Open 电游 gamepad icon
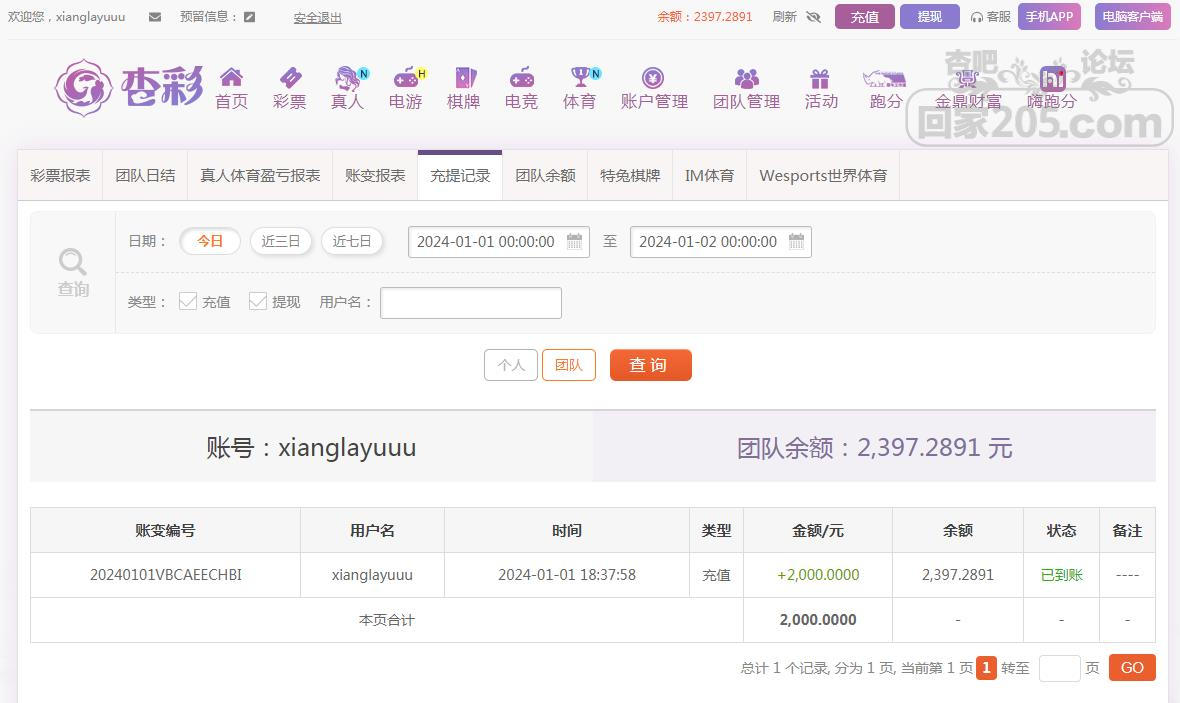 click(407, 77)
